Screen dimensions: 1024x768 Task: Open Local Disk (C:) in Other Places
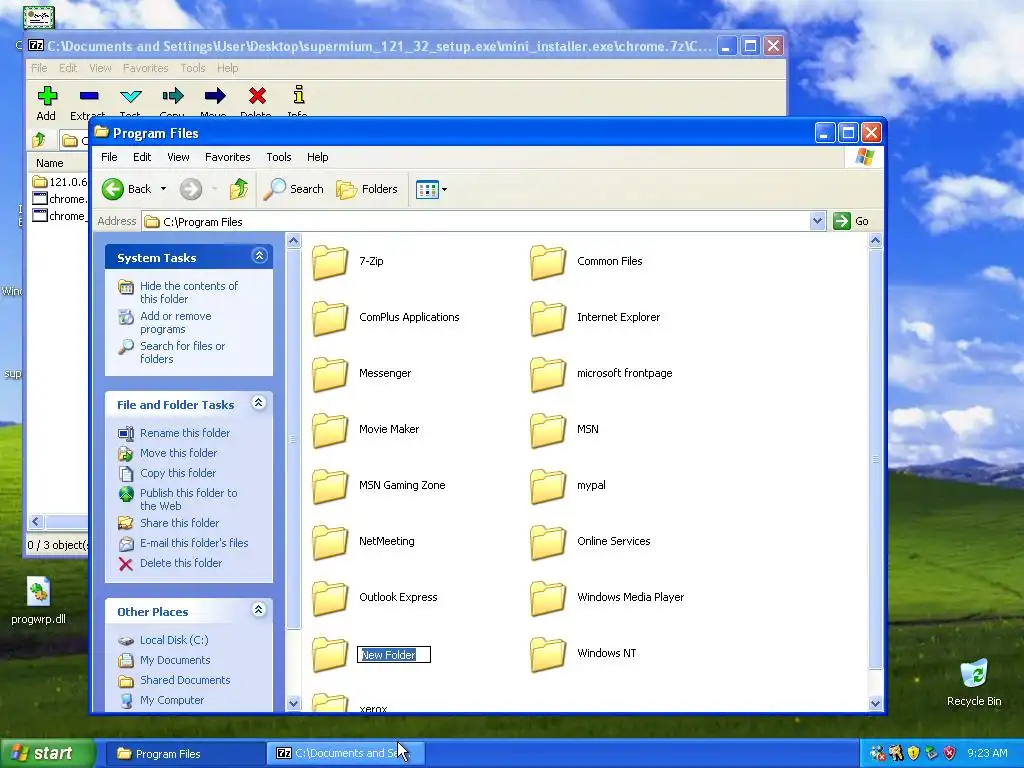[174, 640]
